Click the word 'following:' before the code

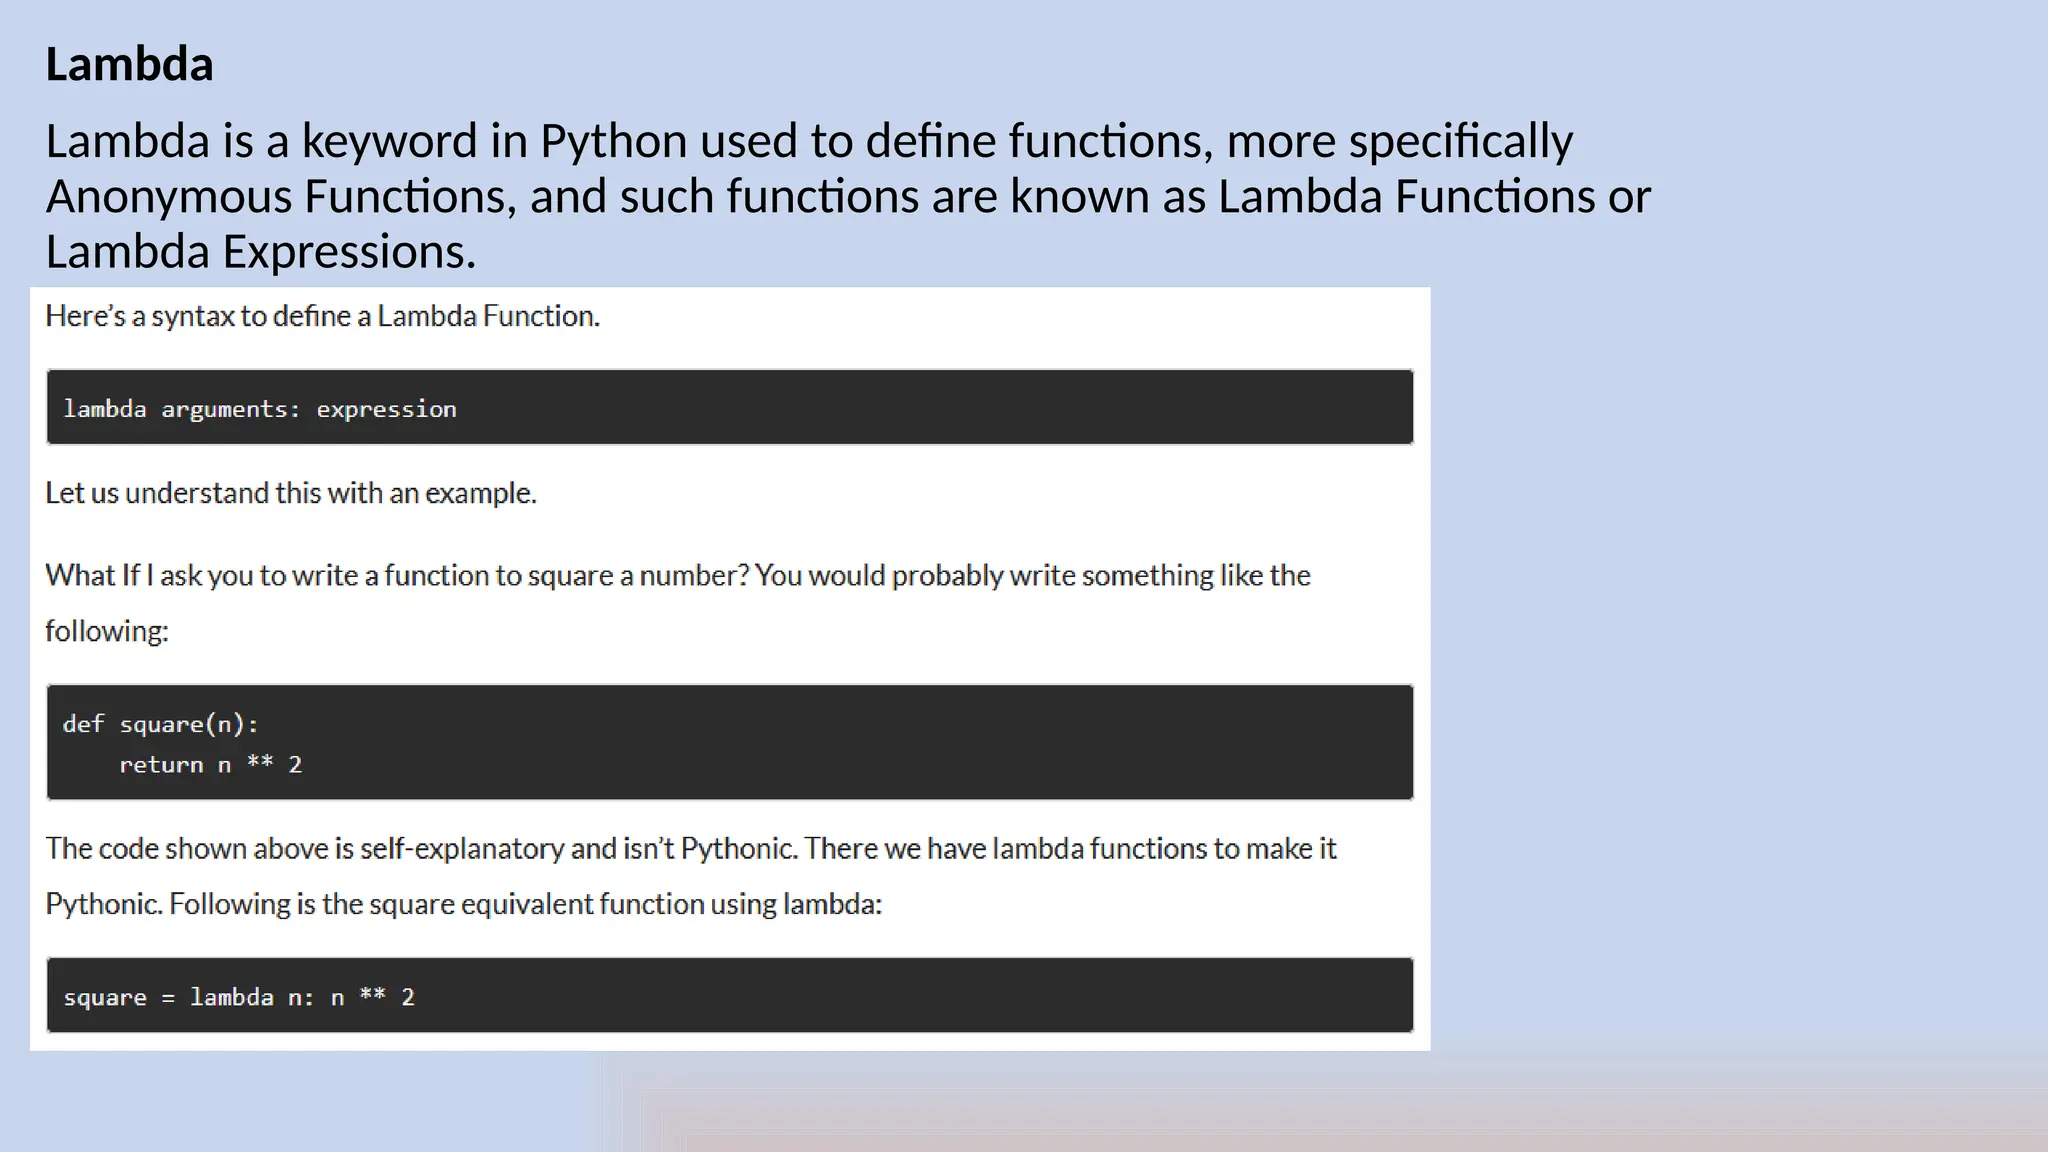click(107, 631)
